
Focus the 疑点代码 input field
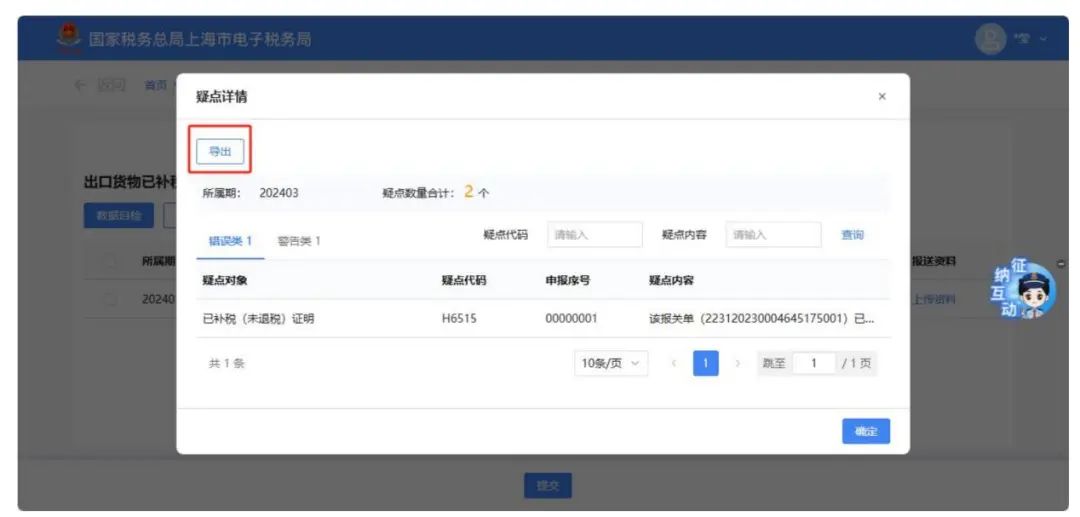coord(594,235)
